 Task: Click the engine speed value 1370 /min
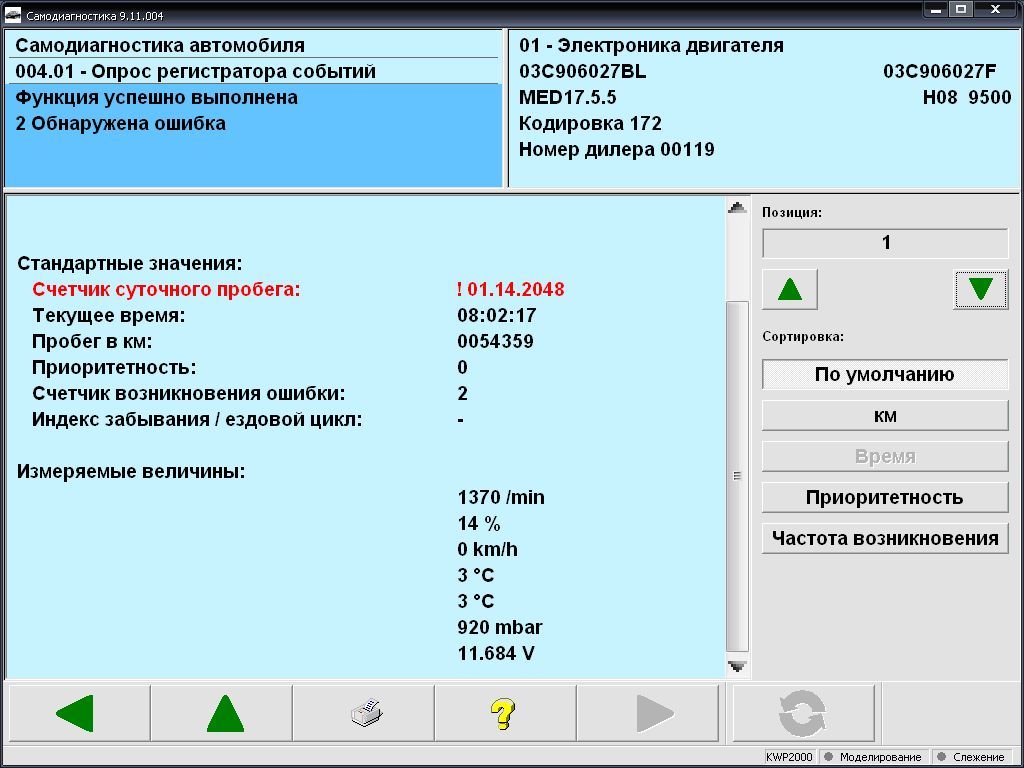pos(502,498)
